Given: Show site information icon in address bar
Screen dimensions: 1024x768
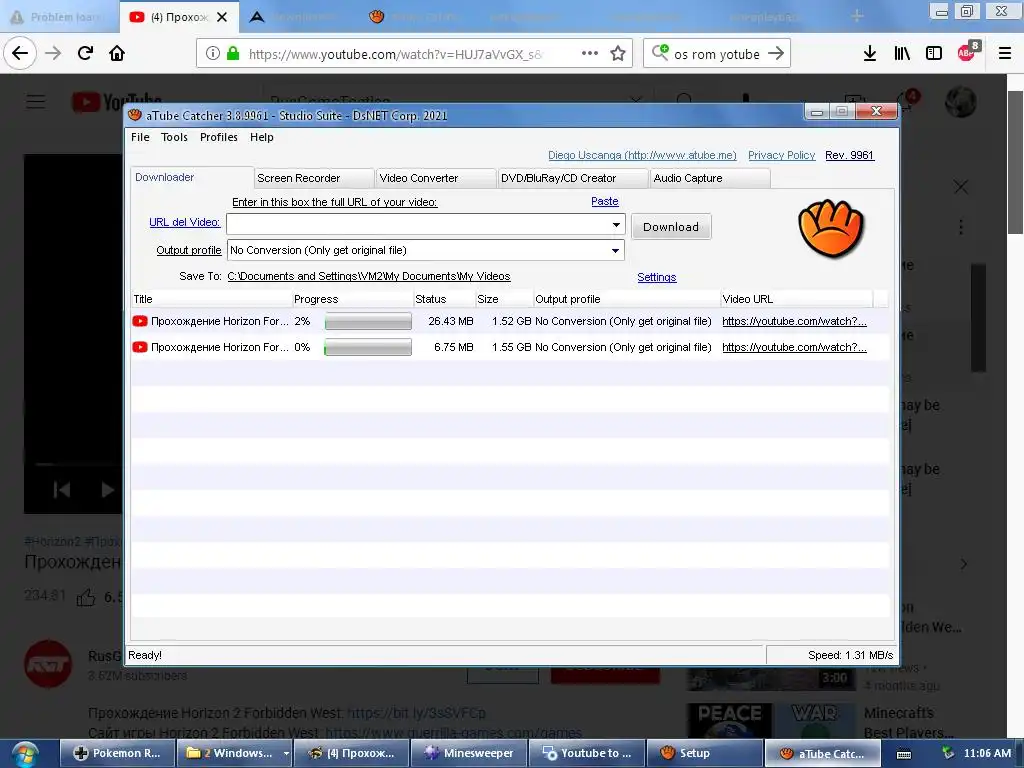Looking at the screenshot, I should pos(212,53).
